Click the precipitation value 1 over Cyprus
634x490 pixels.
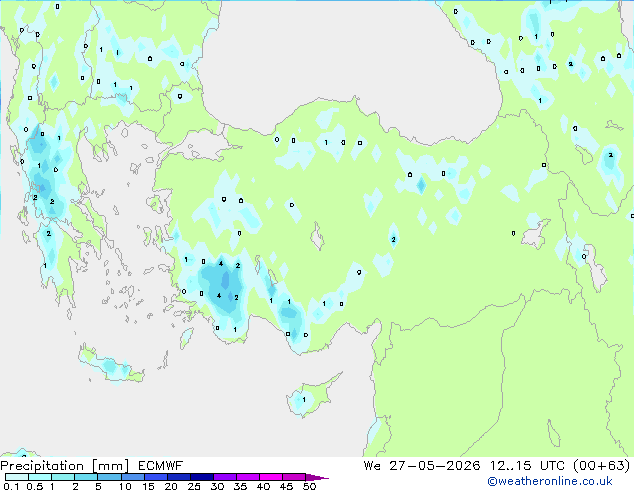point(304,400)
